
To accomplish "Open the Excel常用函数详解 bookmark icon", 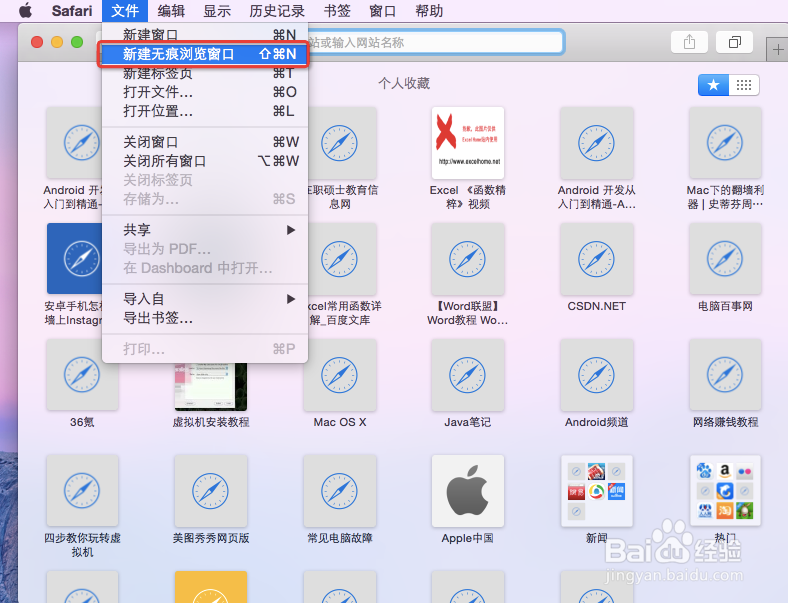I will click(x=342, y=259).
